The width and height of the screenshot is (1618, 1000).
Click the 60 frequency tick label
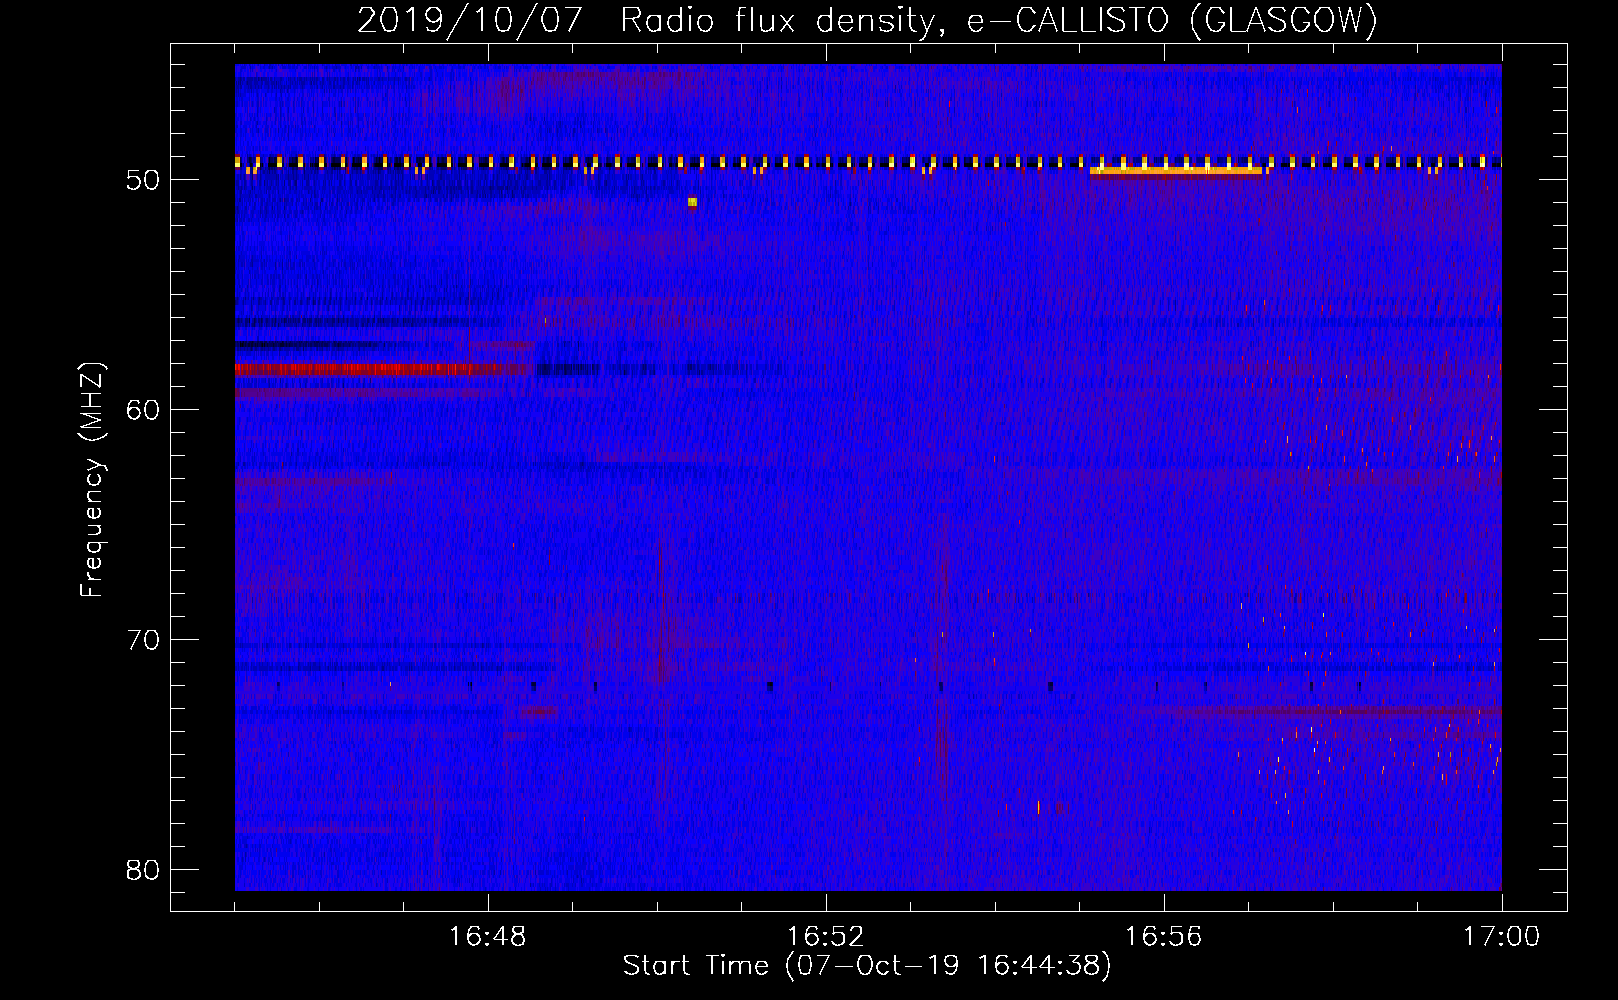[x=143, y=410]
